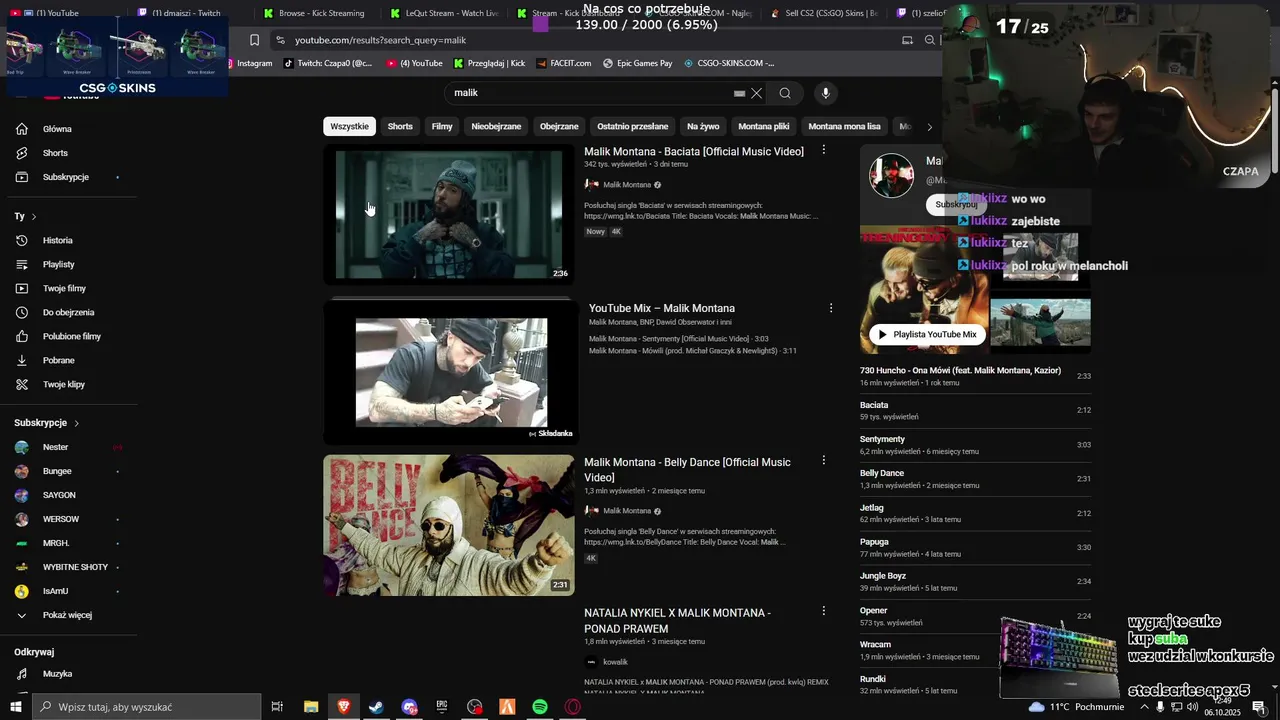Open the Baciata video thumbnail
Screen dimensions: 1280x720
point(449,214)
